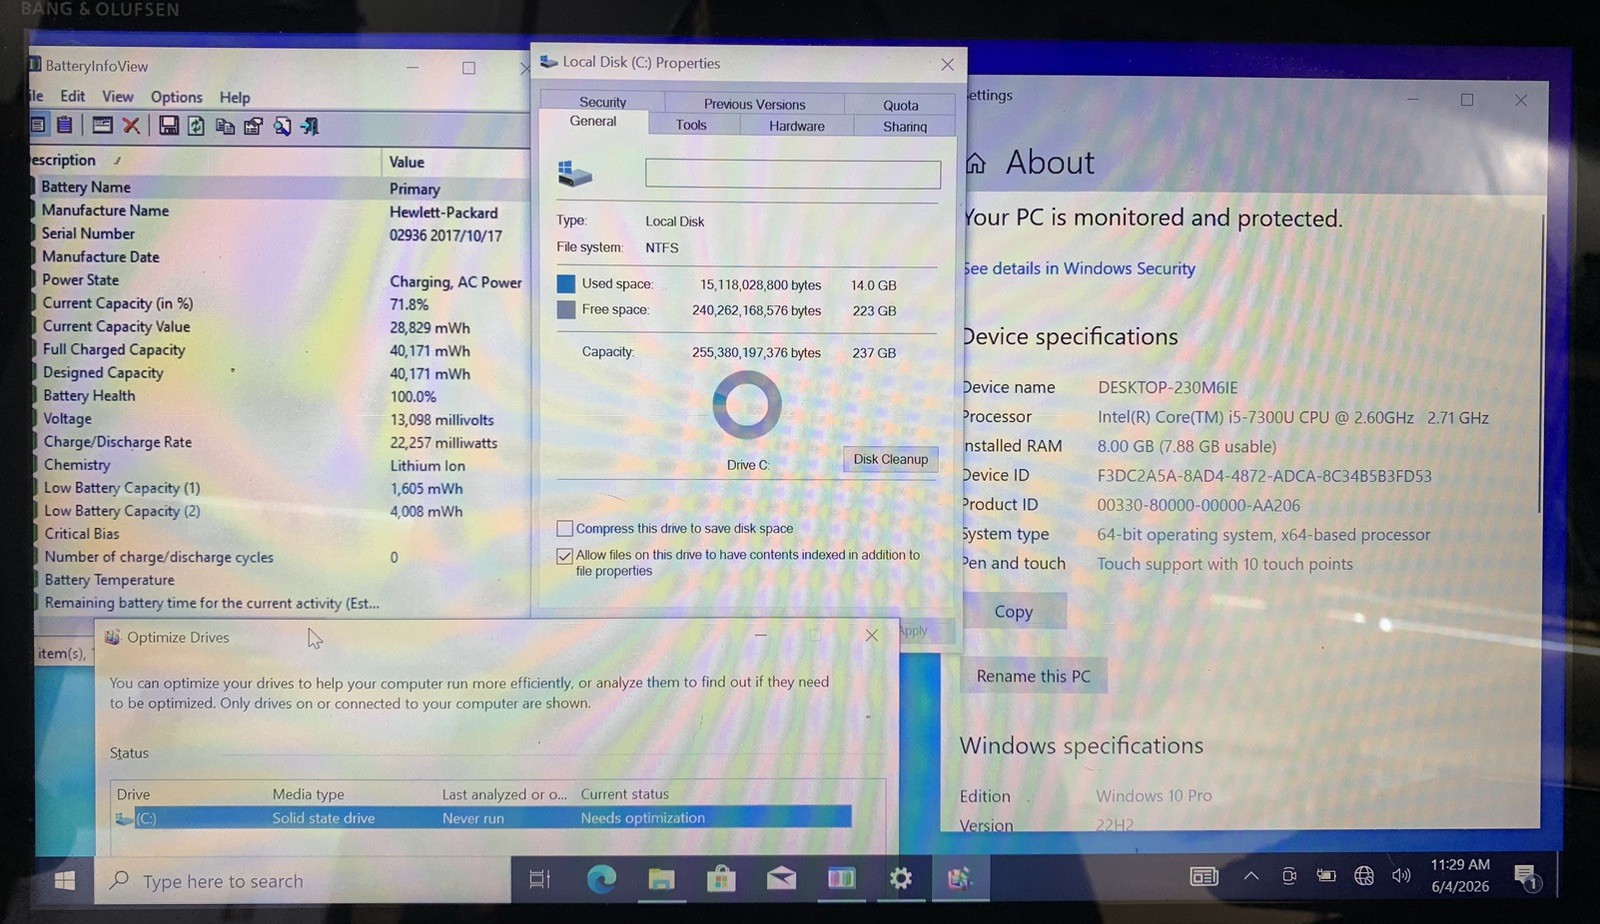Click the Optimize Drives icon in the taskbar
The height and width of the screenshot is (924, 1600).
coord(960,878)
